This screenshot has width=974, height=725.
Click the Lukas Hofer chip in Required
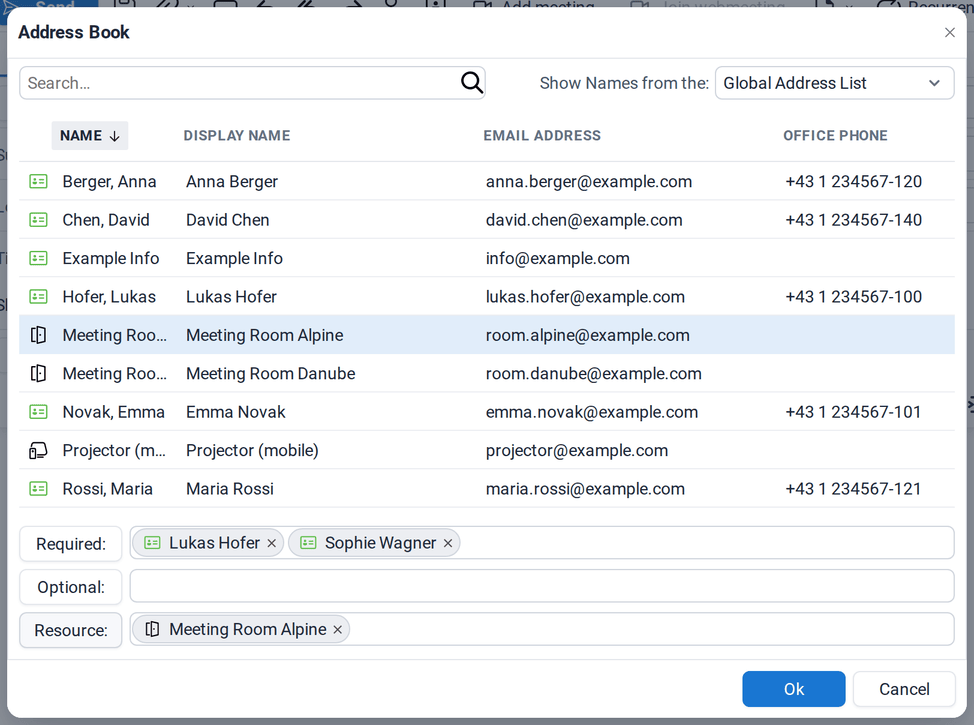tap(208, 543)
